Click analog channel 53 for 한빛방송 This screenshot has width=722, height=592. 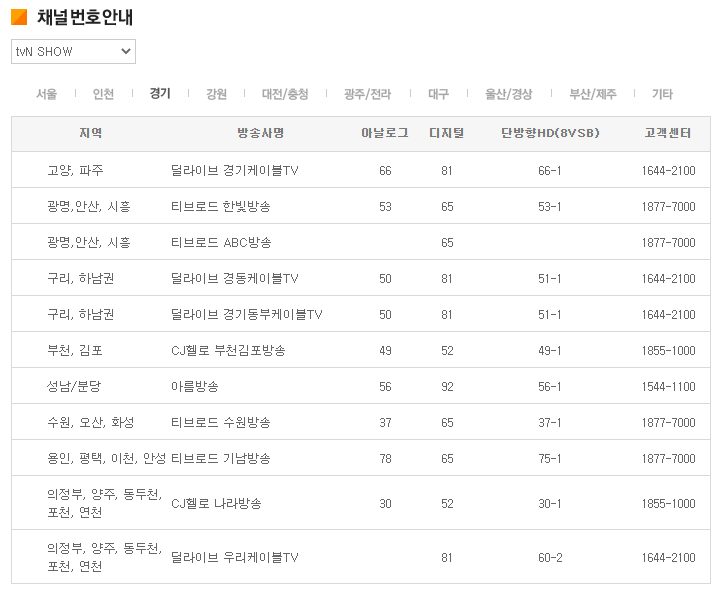pyautogui.click(x=385, y=207)
